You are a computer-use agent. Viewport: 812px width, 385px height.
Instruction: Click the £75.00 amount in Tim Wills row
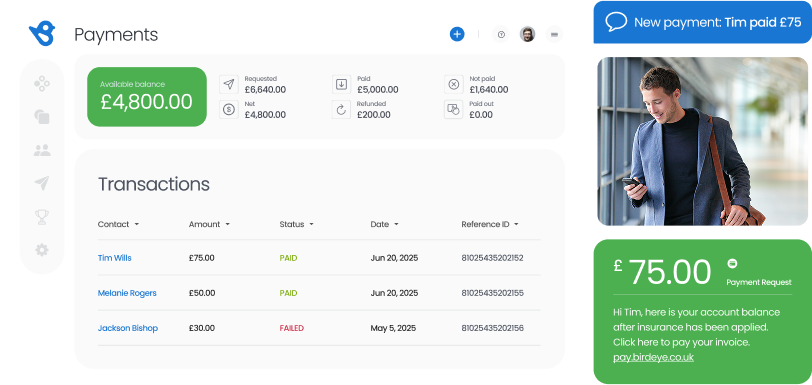tap(201, 258)
